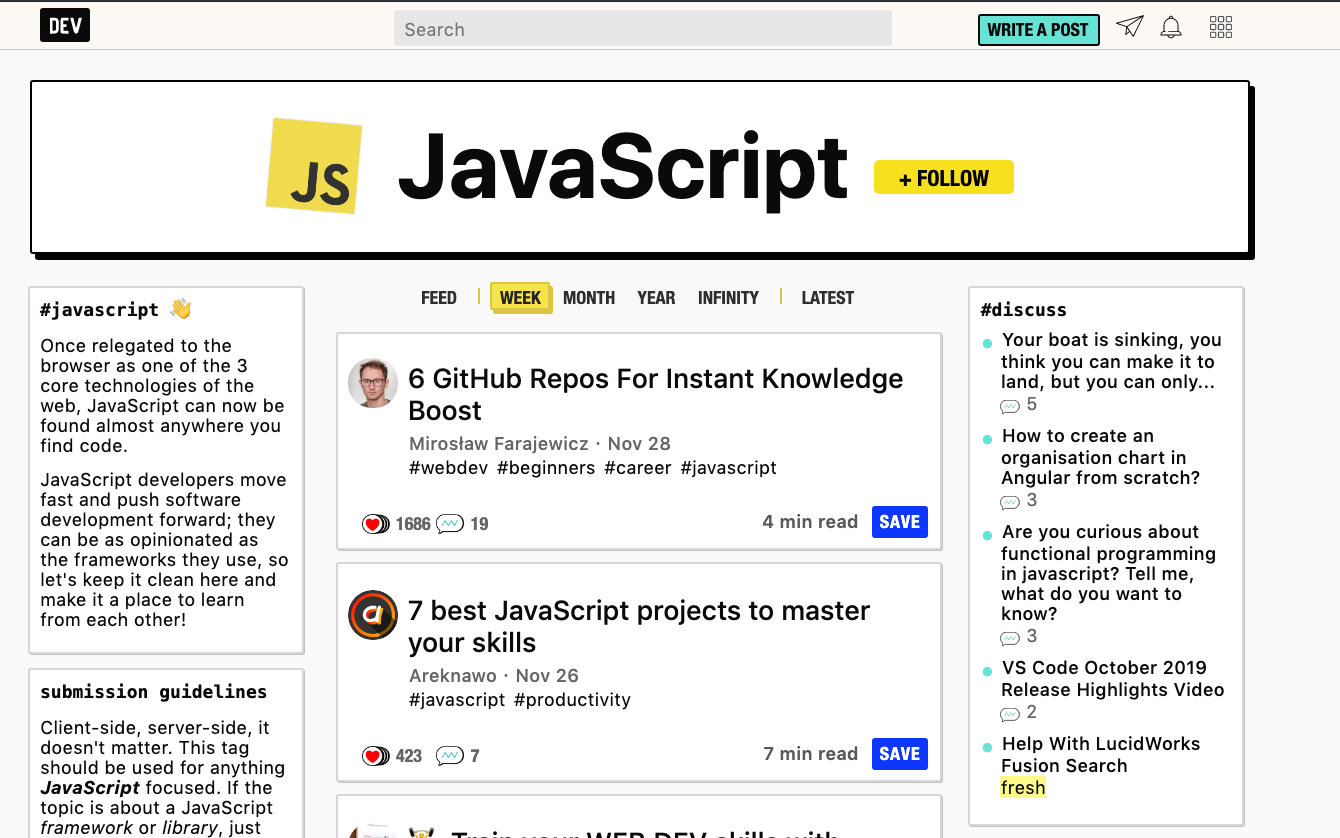Screen dimensions: 1340x838
Task: Select the Month tab
Action: (x=589, y=298)
